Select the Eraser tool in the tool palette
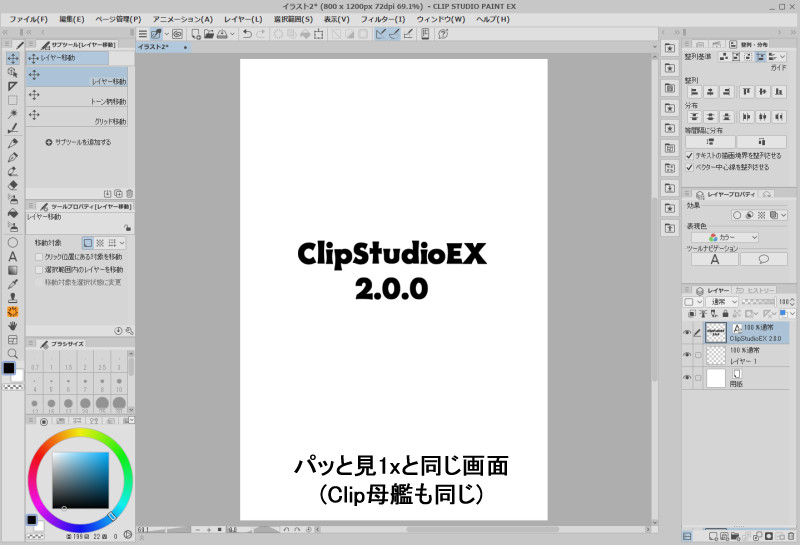This screenshot has height=545, width=800. click(13, 185)
